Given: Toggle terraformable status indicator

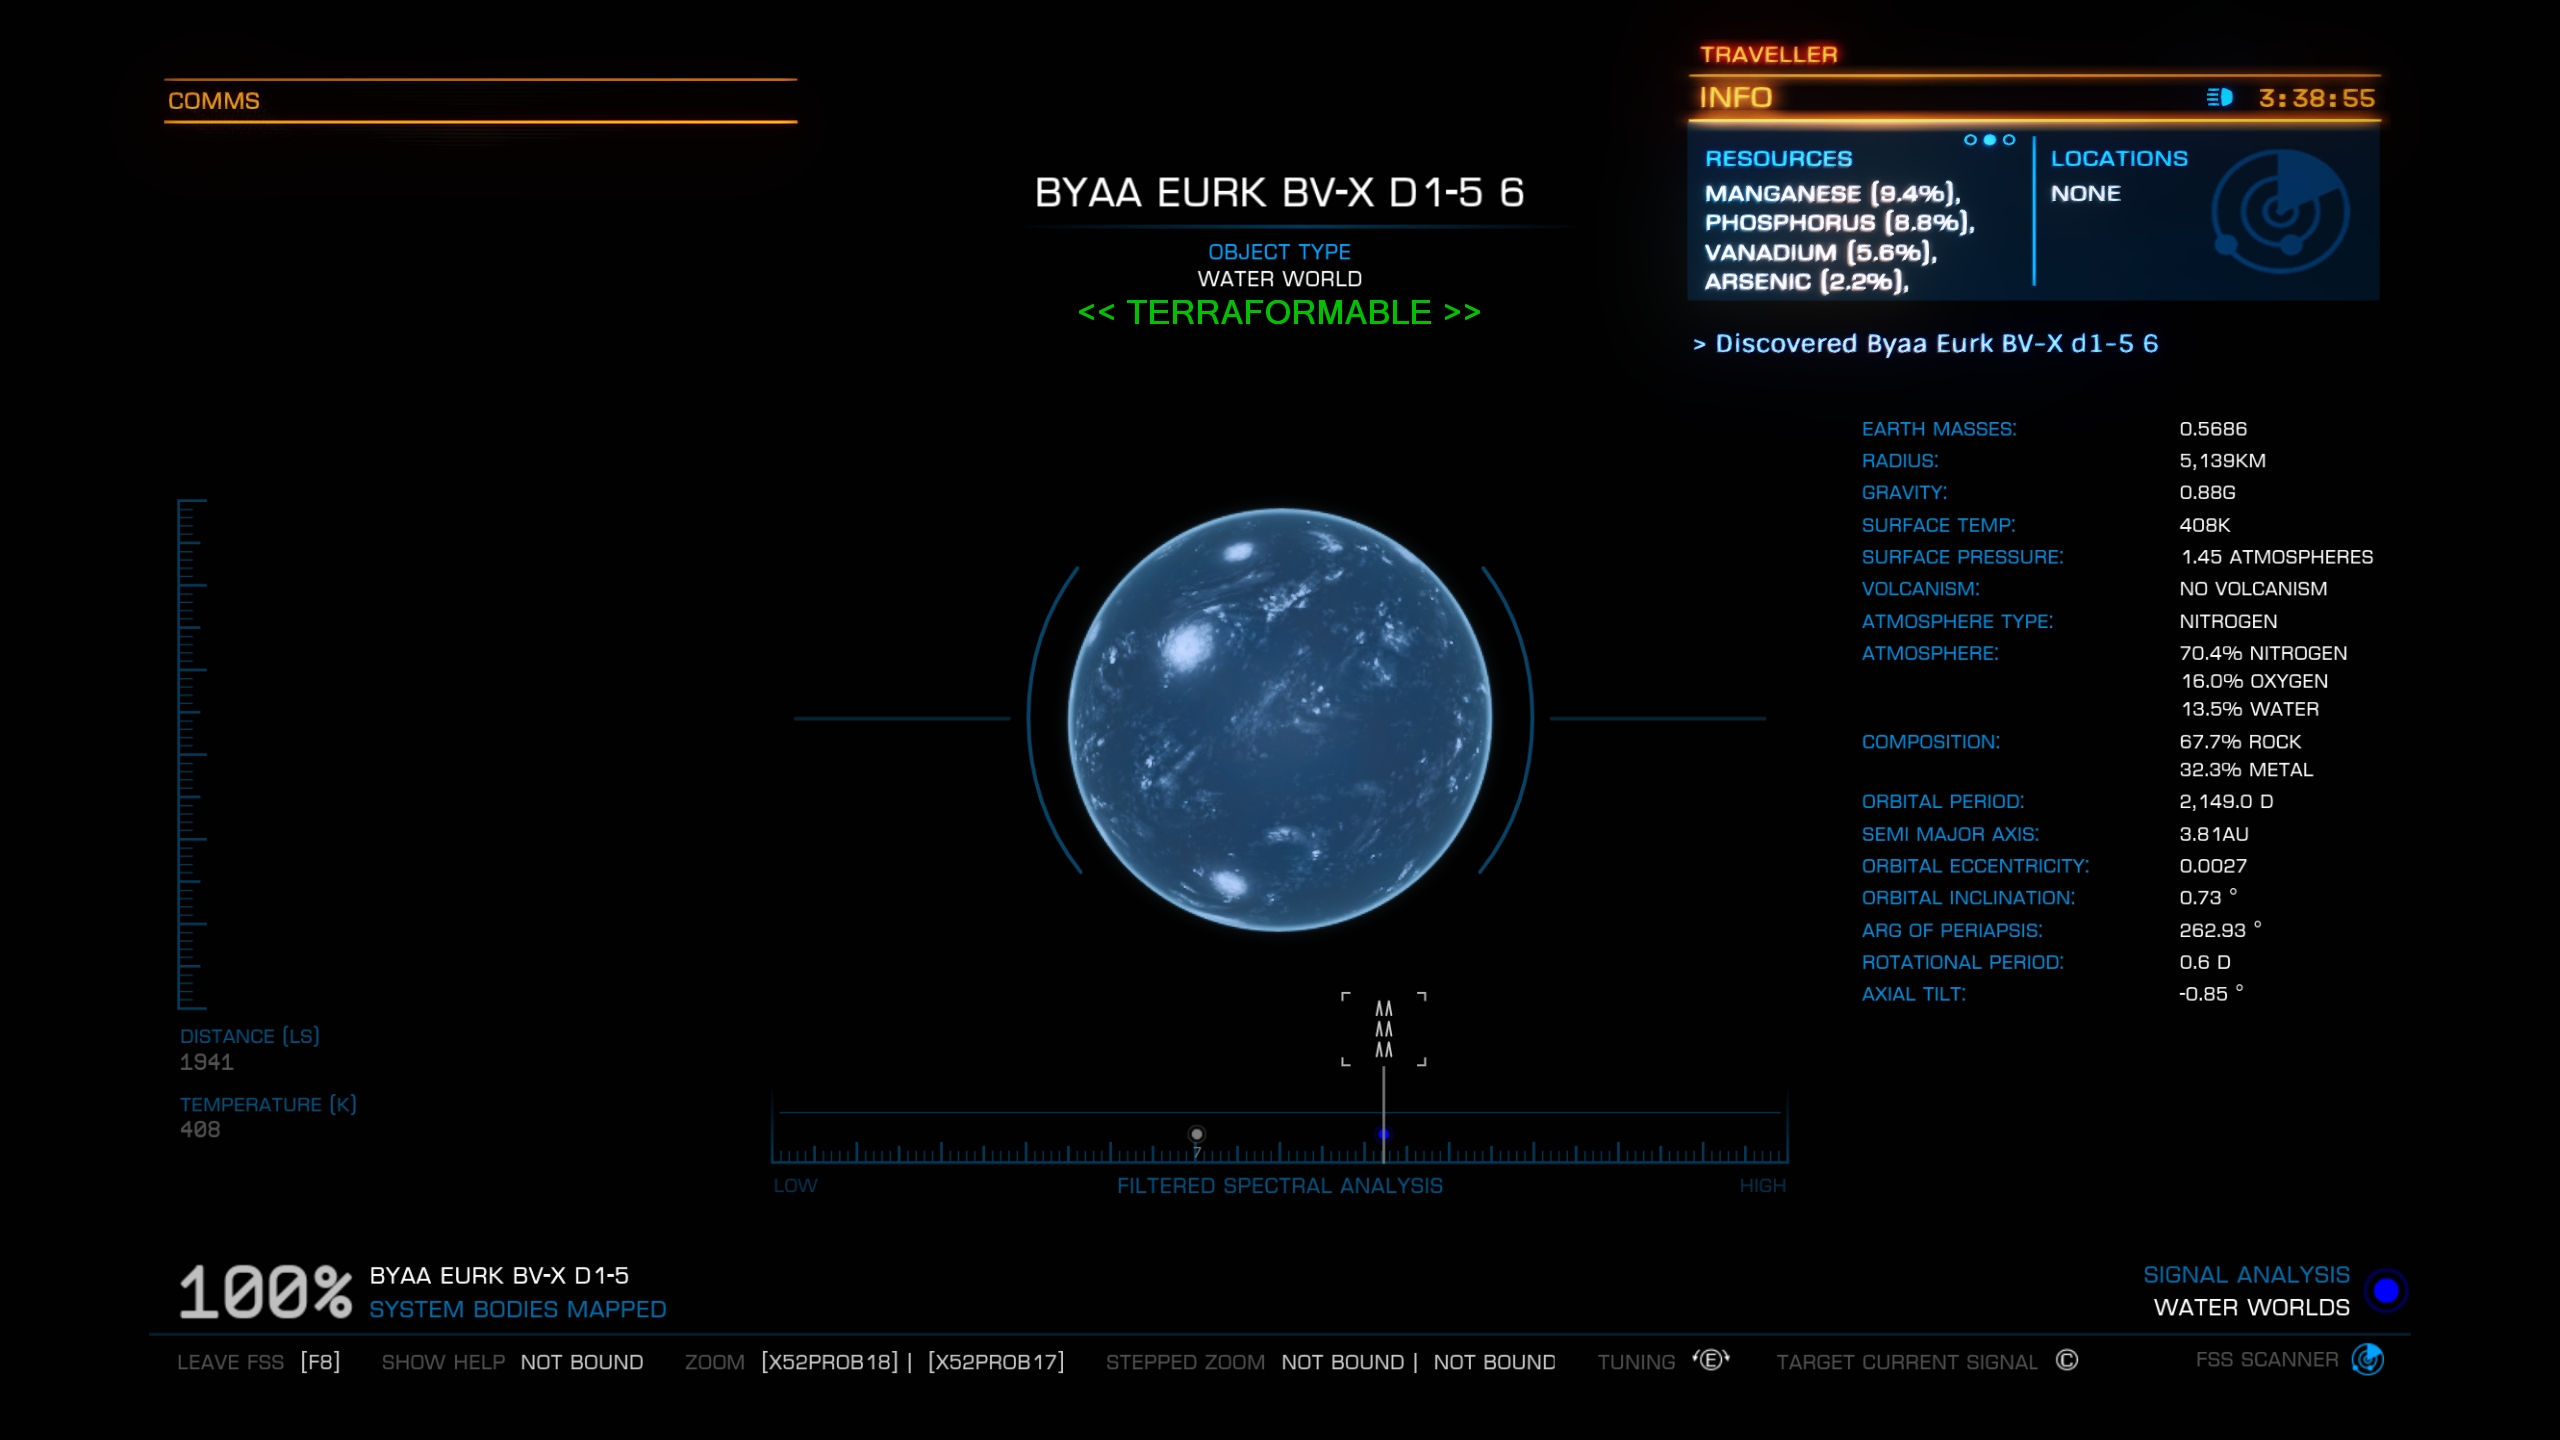Looking at the screenshot, I should click(x=1278, y=311).
